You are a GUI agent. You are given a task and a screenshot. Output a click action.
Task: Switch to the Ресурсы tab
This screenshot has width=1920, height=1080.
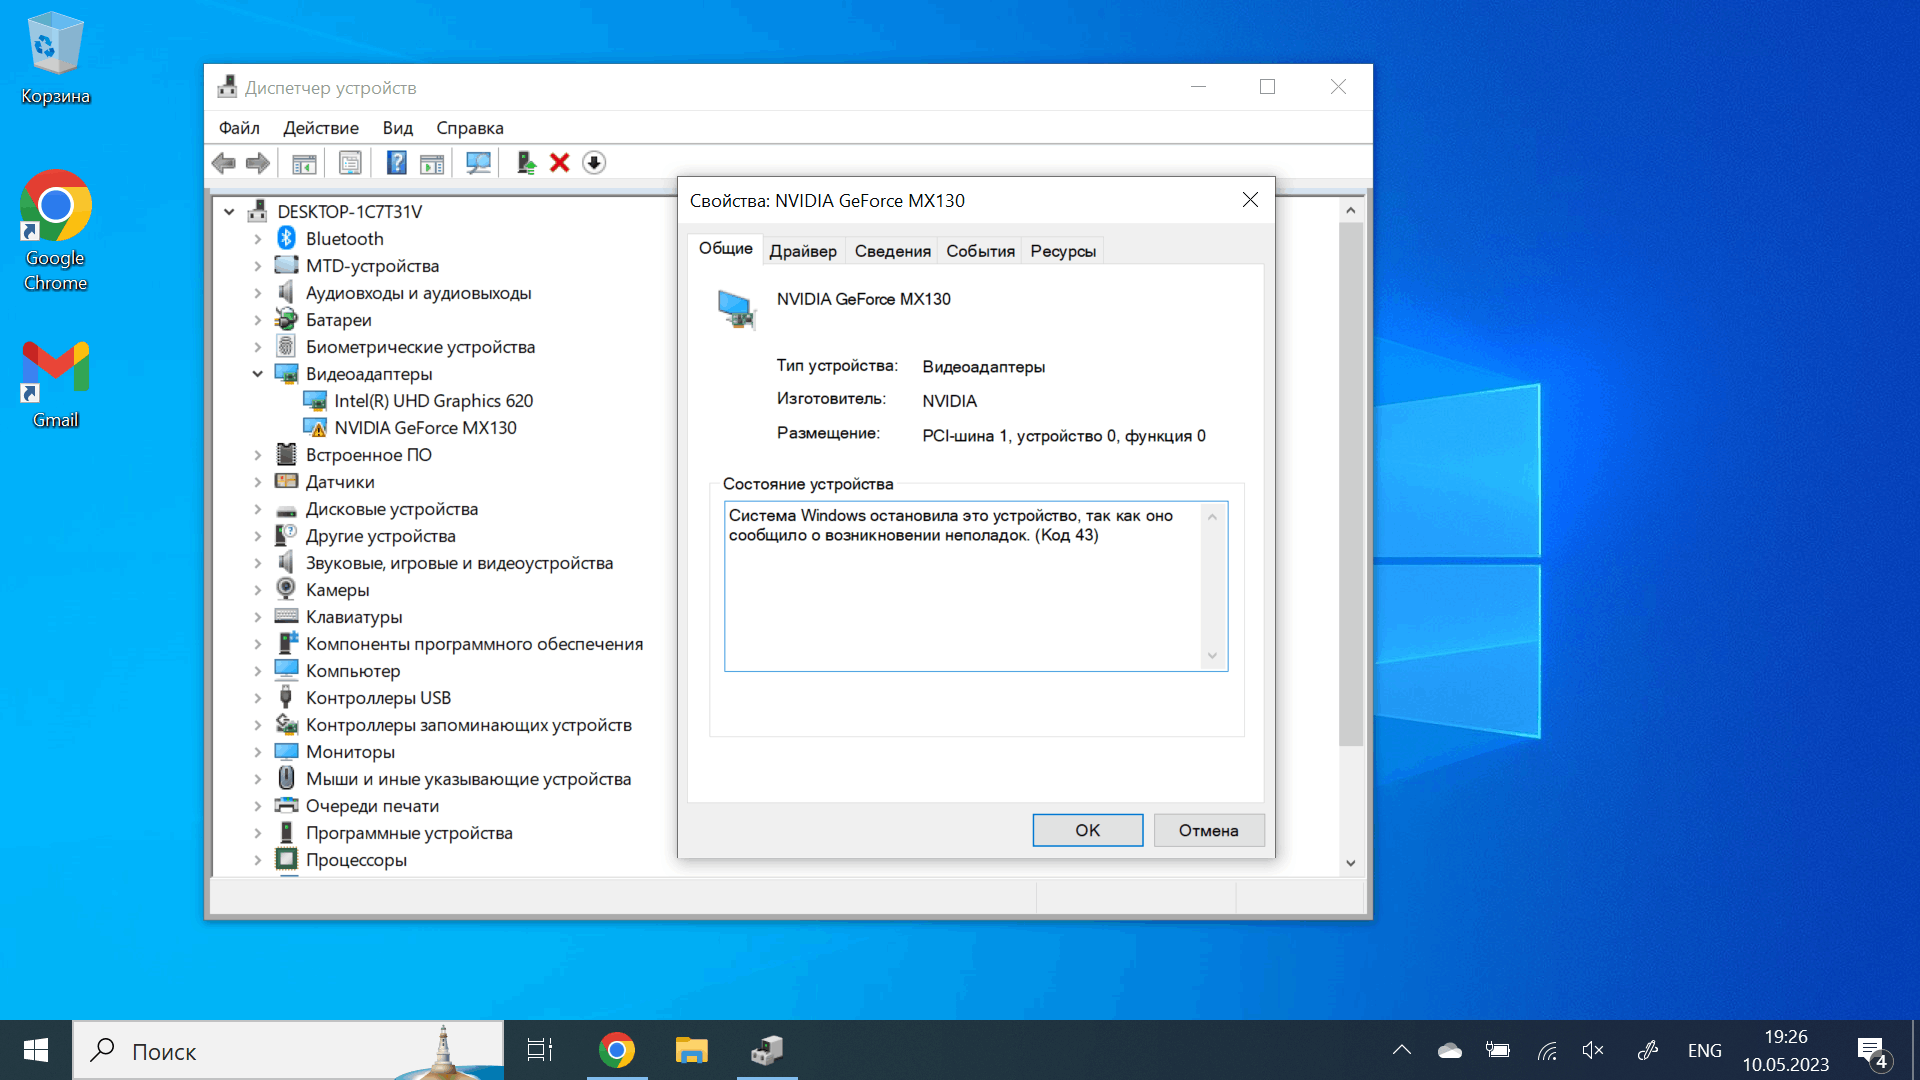[x=1063, y=251]
